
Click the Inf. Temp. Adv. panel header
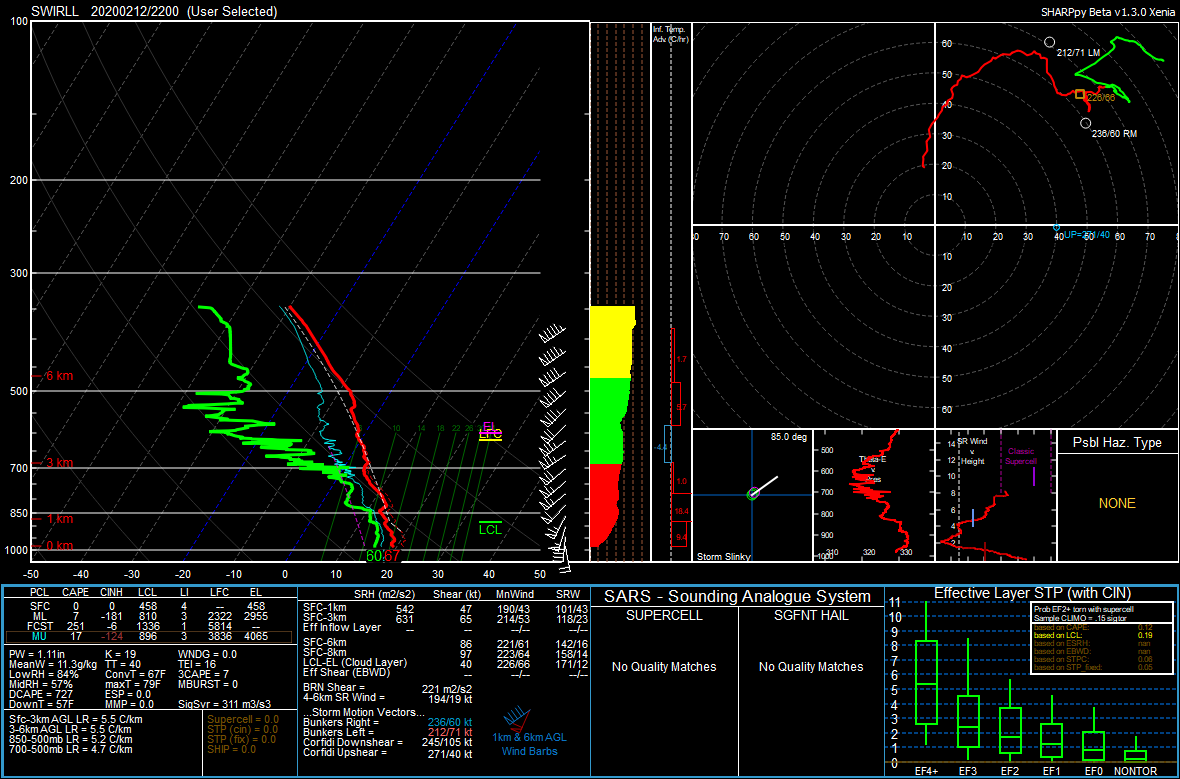671,34
